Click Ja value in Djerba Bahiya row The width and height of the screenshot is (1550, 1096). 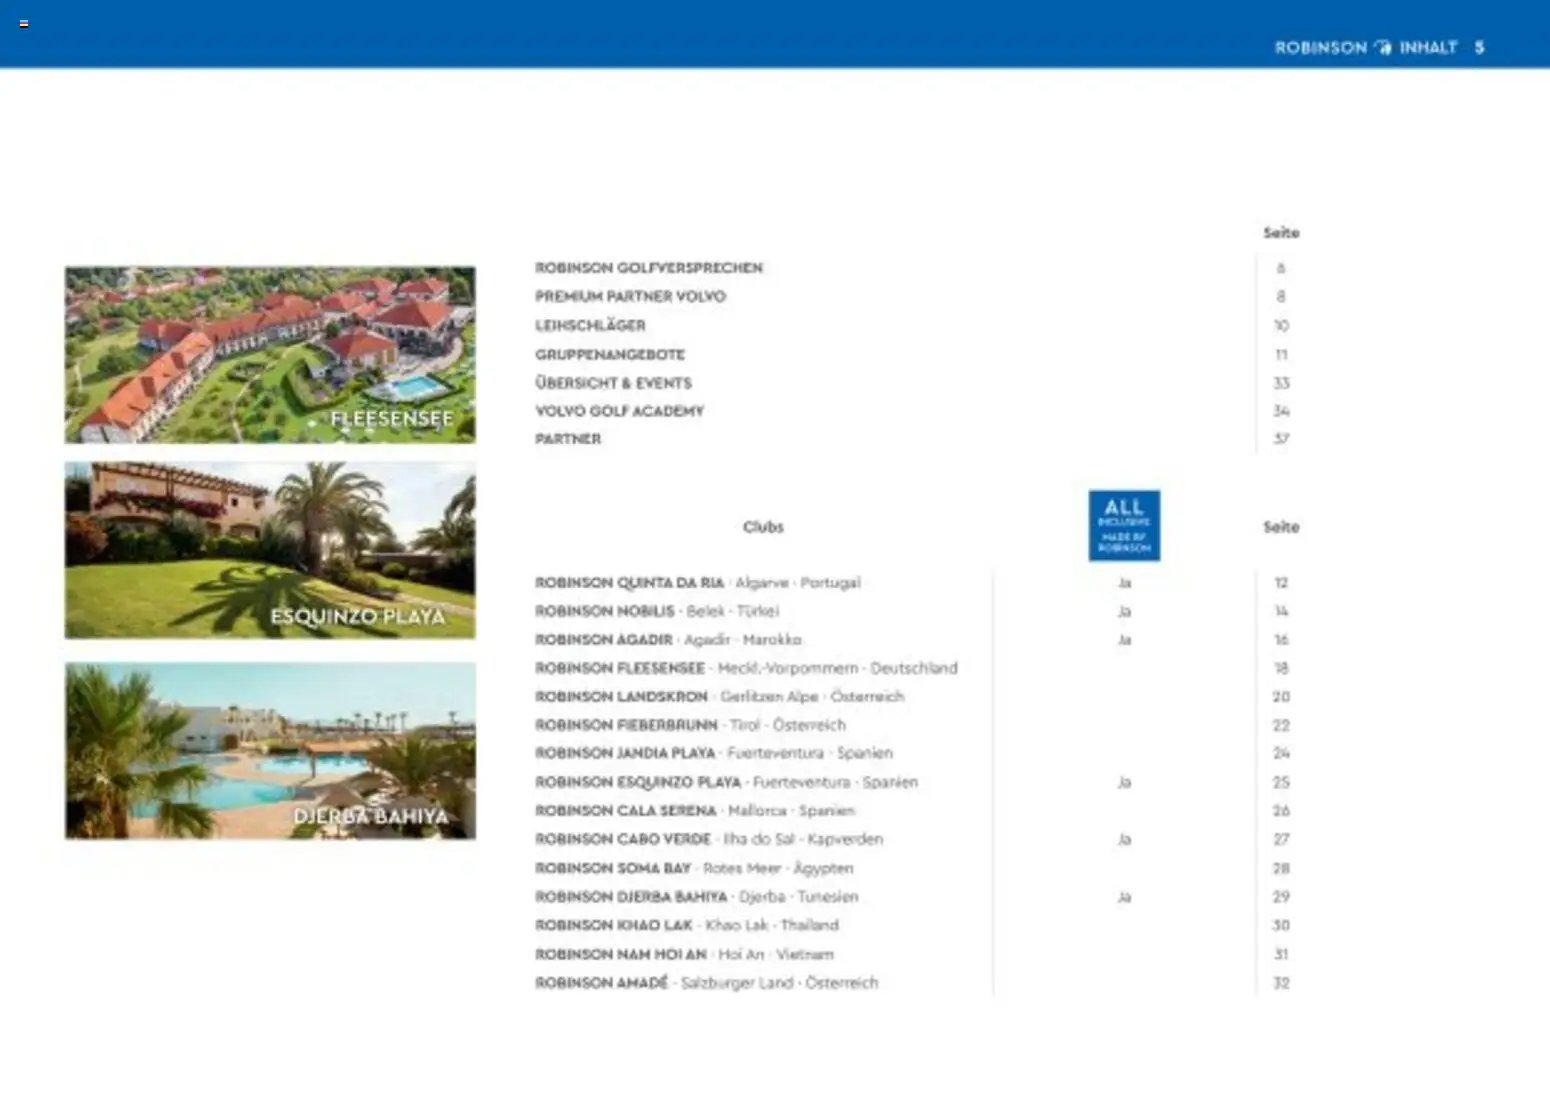coord(1124,897)
